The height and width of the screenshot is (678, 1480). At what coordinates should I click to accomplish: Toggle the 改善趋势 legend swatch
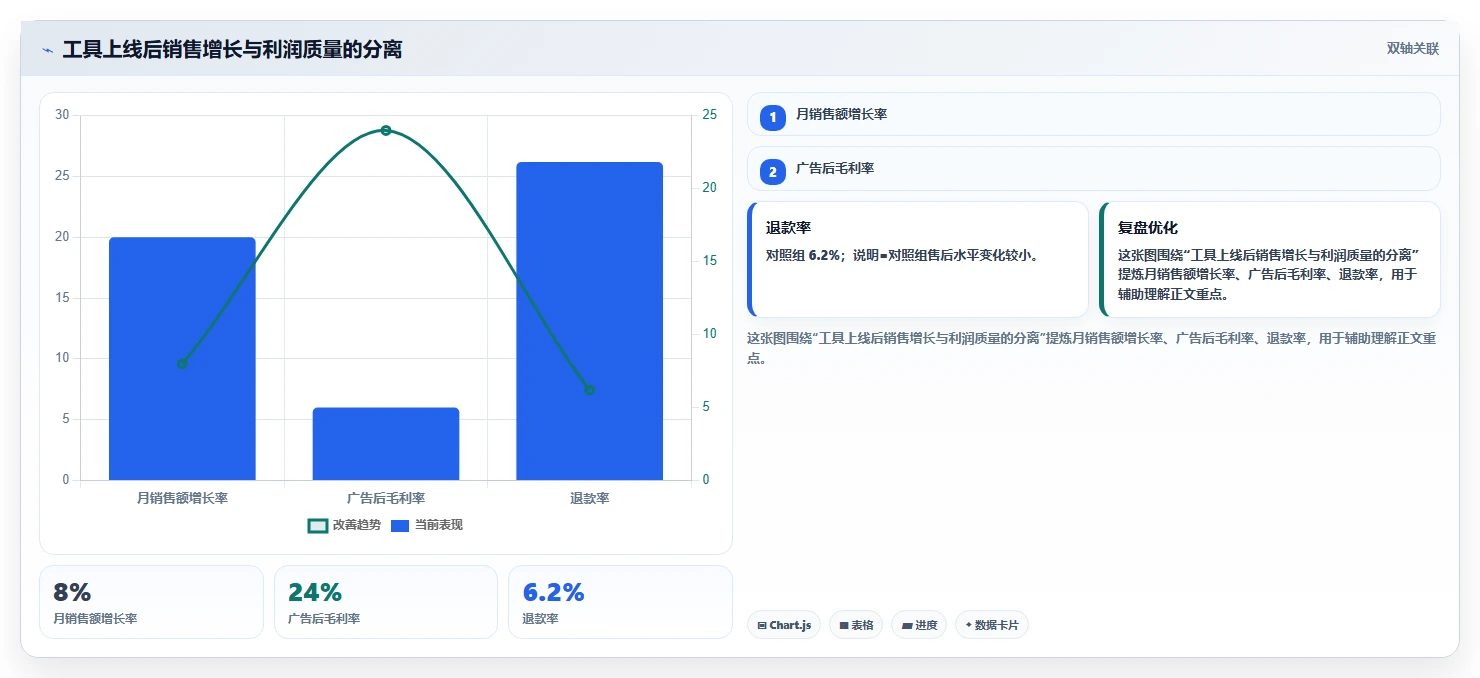[318, 526]
